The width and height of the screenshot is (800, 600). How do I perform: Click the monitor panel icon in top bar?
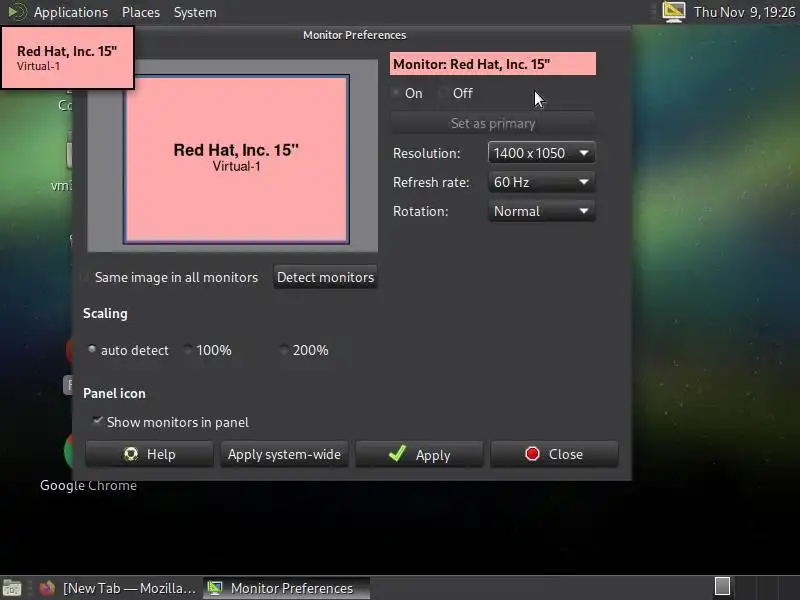[x=673, y=12]
